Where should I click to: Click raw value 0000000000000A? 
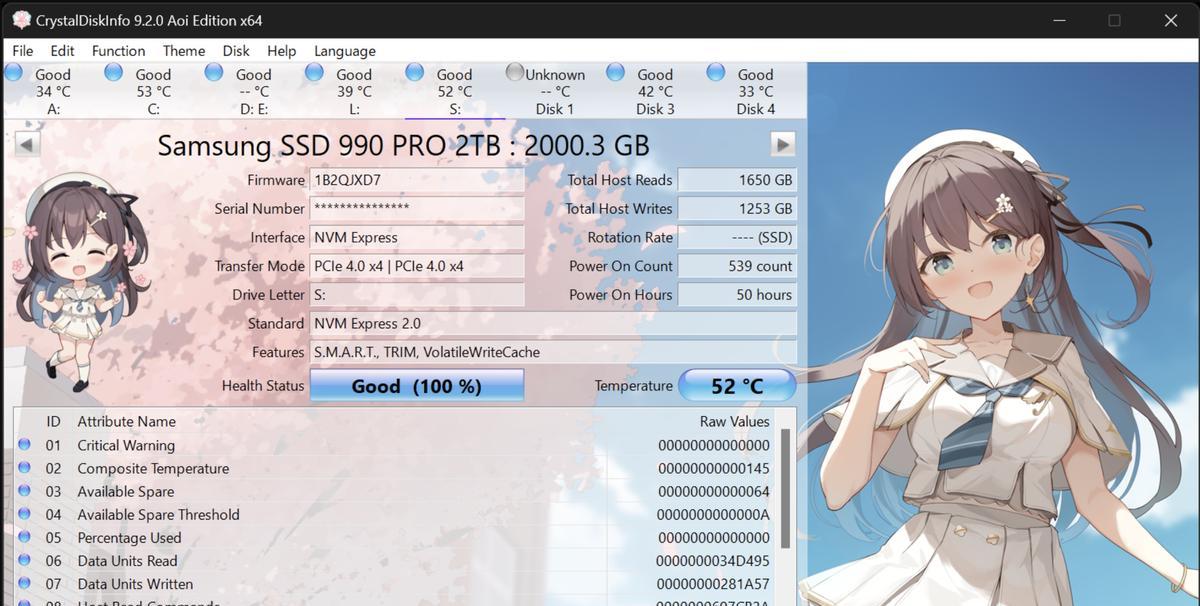pos(714,514)
